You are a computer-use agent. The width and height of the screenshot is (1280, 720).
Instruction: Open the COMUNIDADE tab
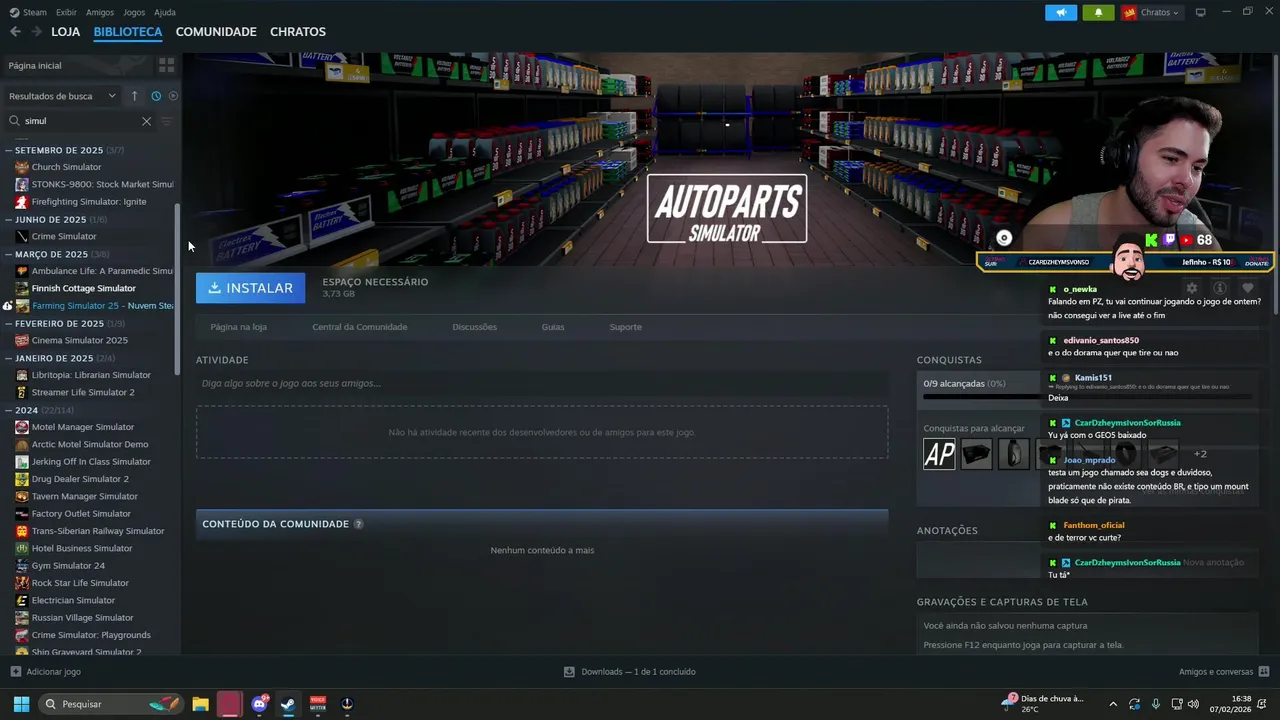pyautogui.click(x=216, y=32)
